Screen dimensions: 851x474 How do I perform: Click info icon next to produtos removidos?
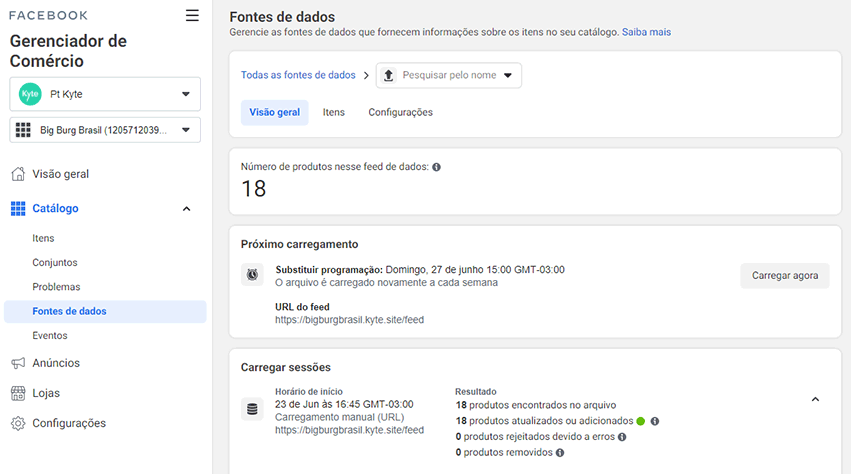click(560, 453)
